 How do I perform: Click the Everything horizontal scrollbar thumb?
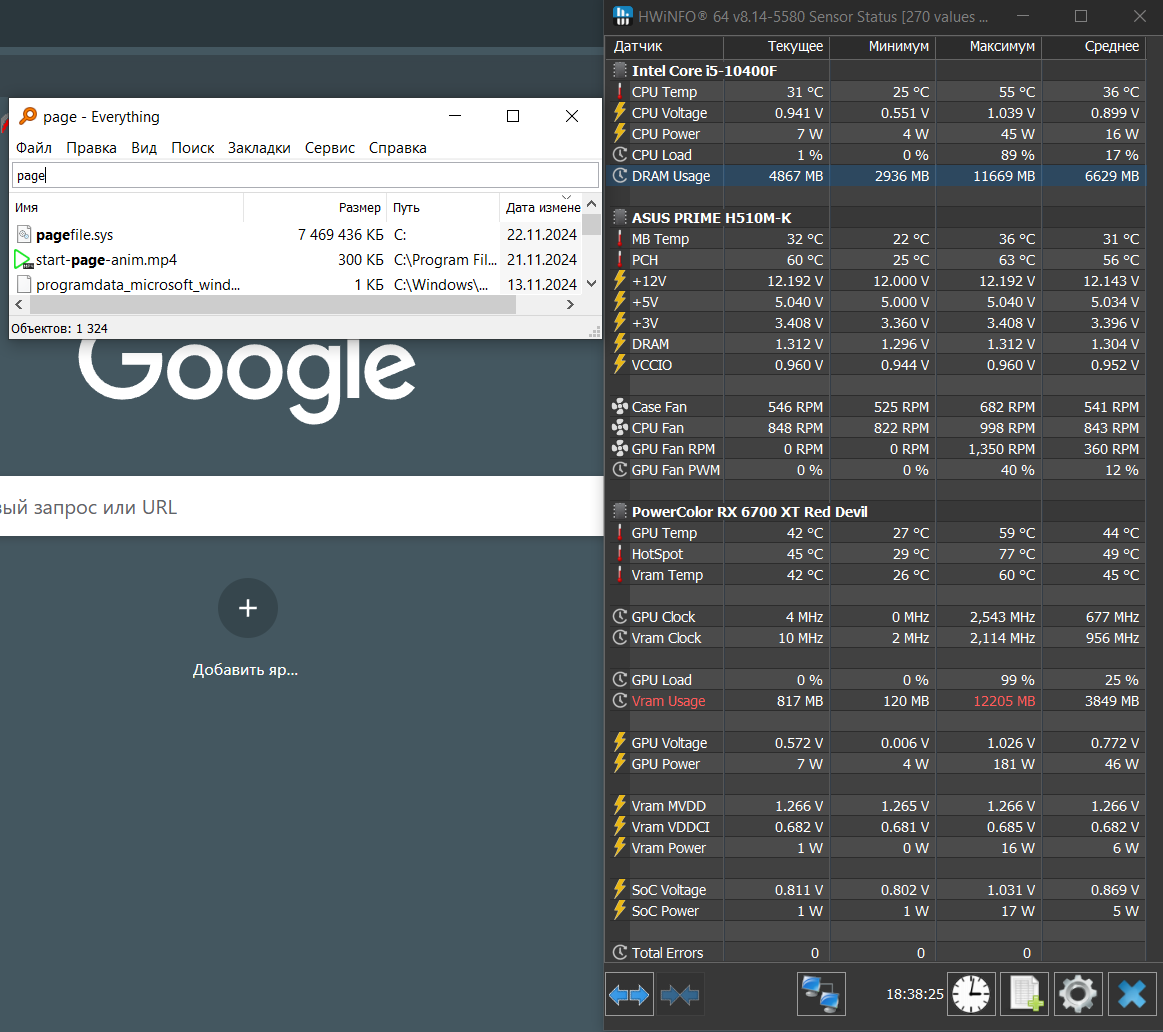coord(273,304)
